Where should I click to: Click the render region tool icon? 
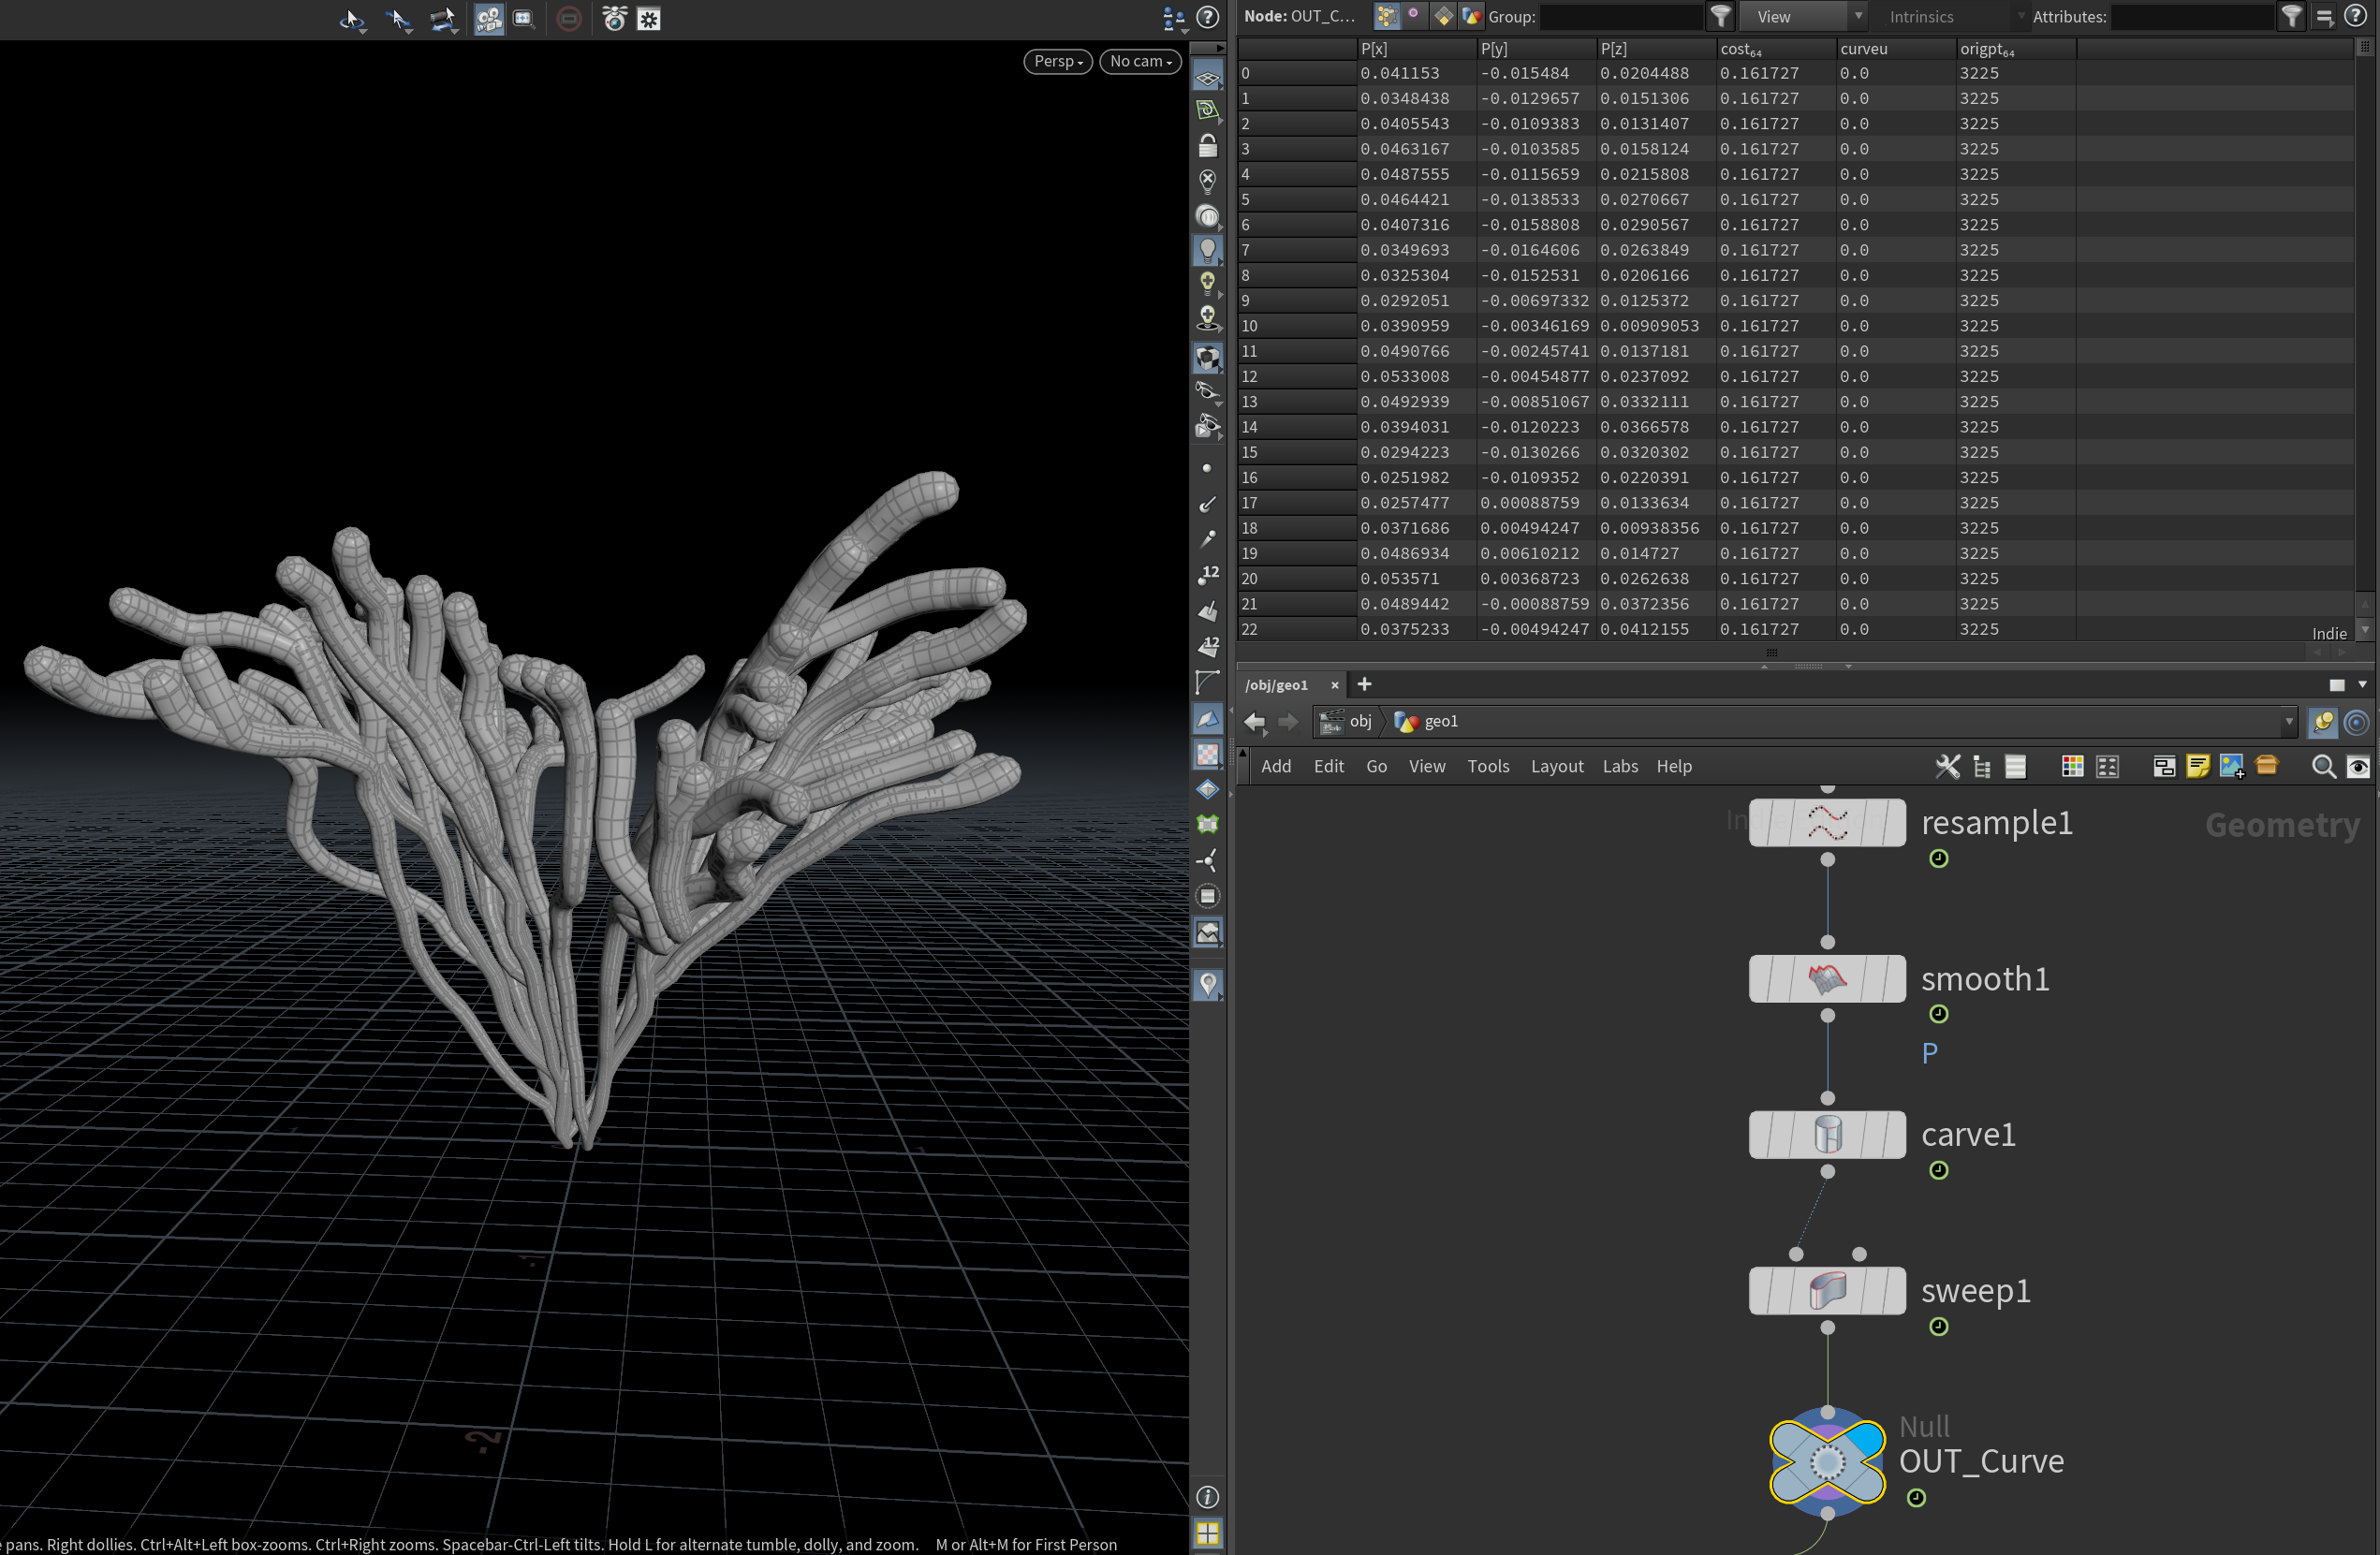[x=524, y=18]
